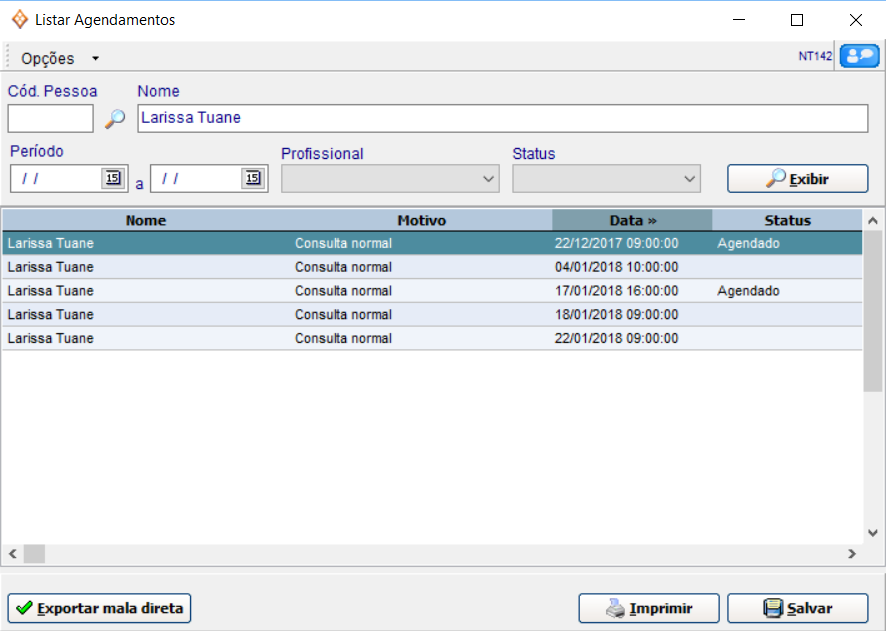Viewport: 886px width, 631px height.
Task: Click the Salvar button
Action: [797, 608]
